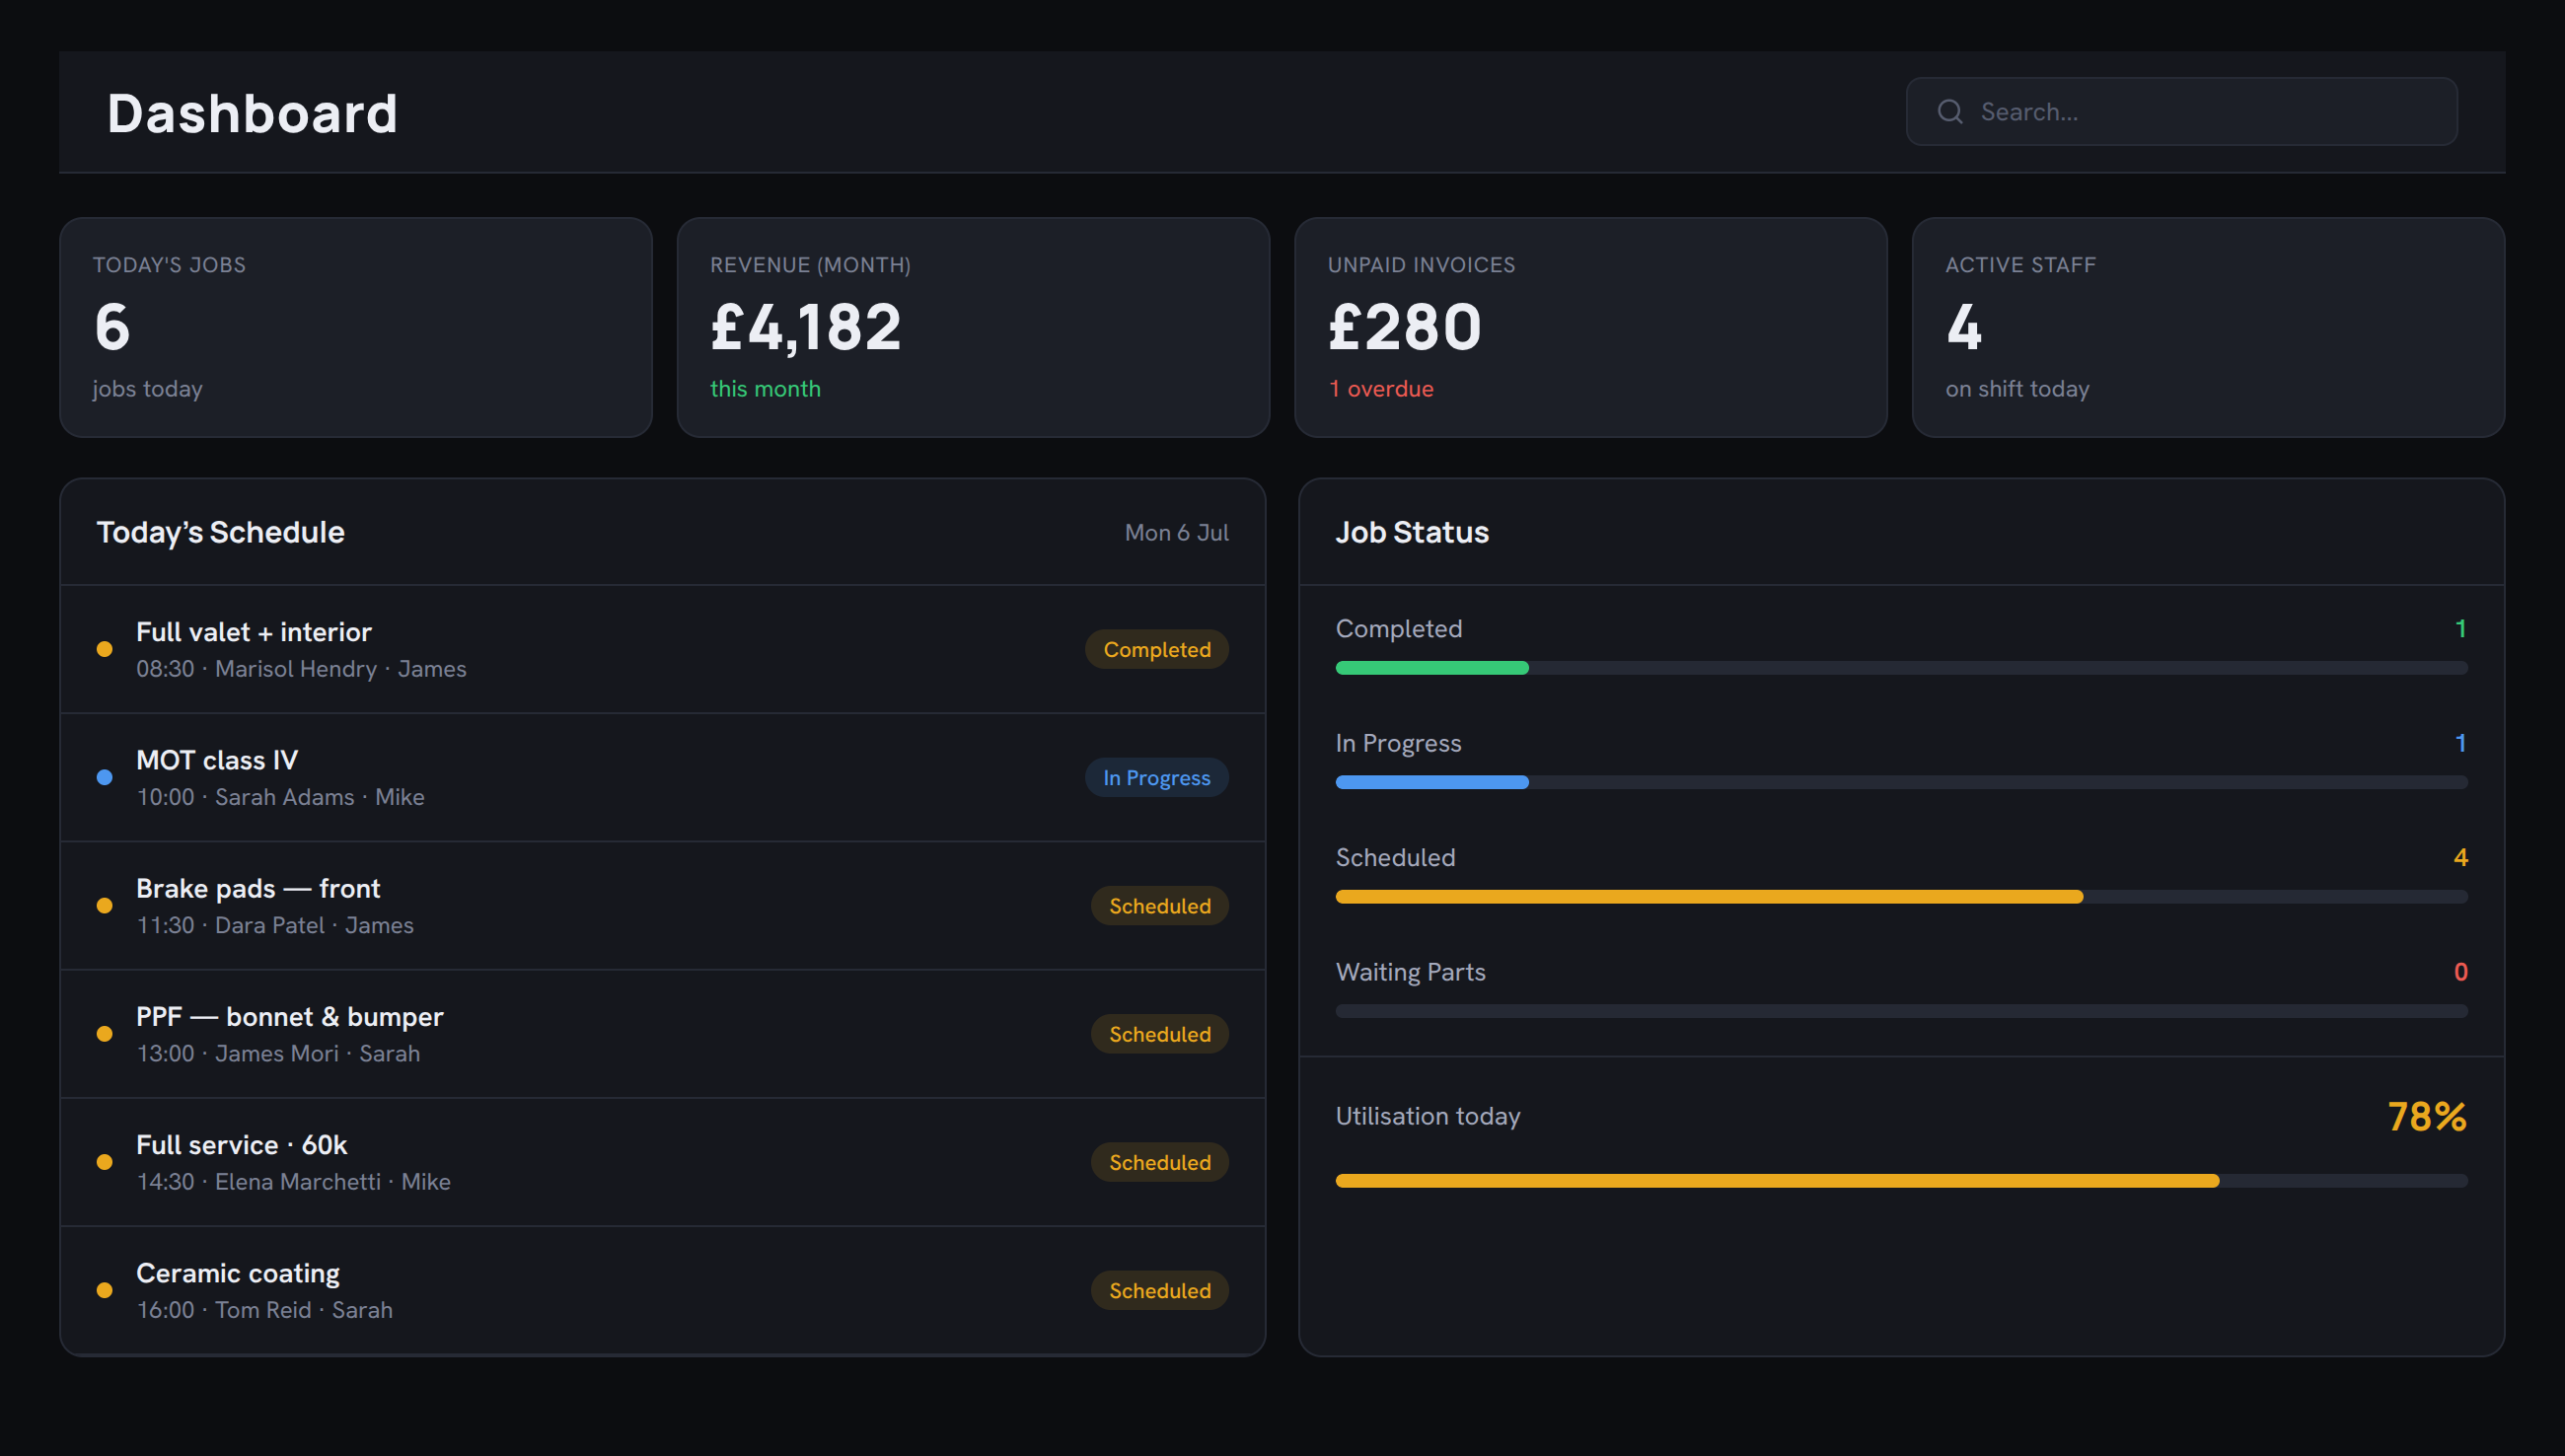This screenshot has height=1456, width=2565.
Task: Select the 'MOT class IV' job title
Action: [x=217, y=760]
